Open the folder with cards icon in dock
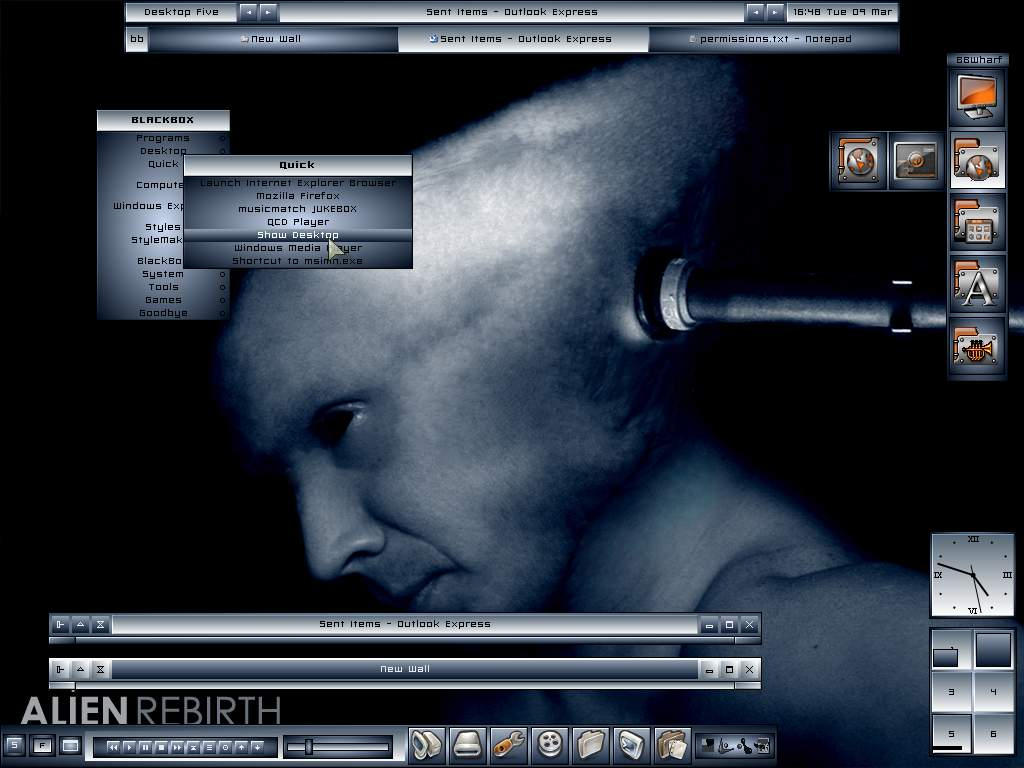This screenshot has height=768, width=1024. click(673, 745)
